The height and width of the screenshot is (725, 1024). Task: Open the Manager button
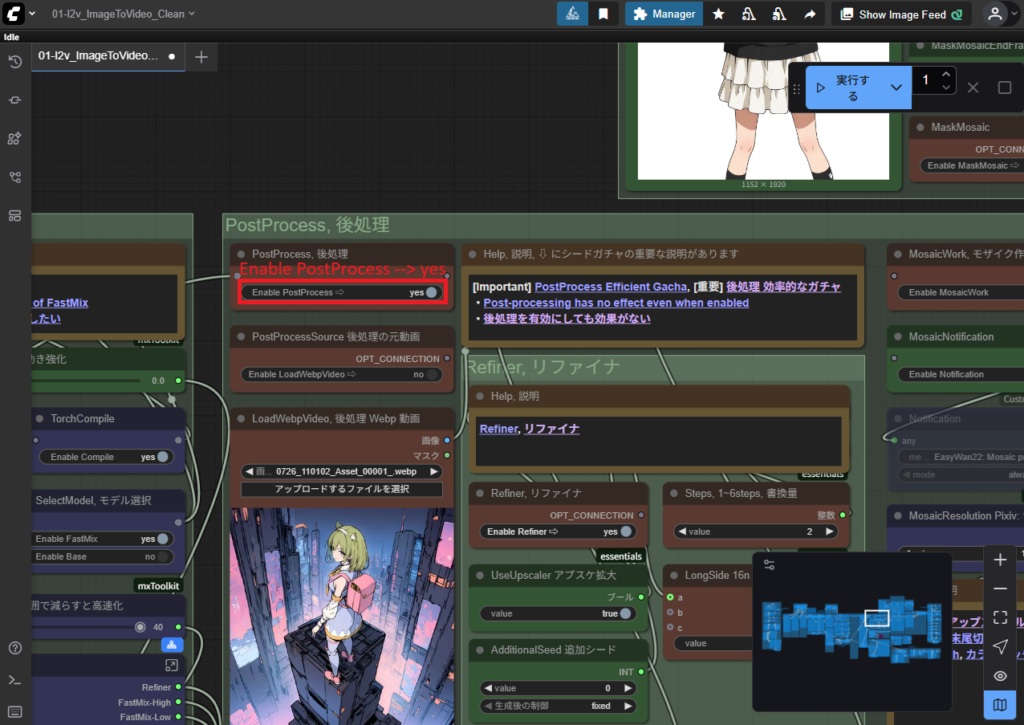664,14
